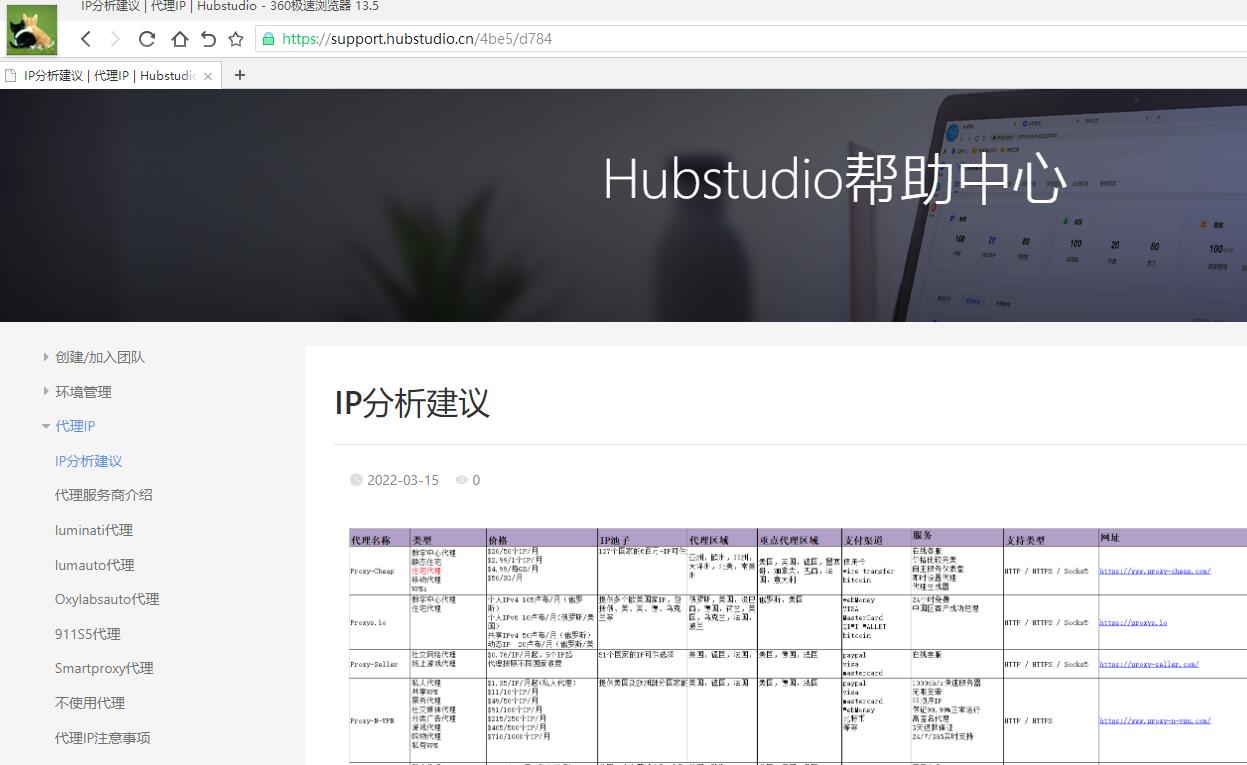This screenshot has height=765, width=1247.
Task: Open the 环境管理 menu item
Action: 83,392
